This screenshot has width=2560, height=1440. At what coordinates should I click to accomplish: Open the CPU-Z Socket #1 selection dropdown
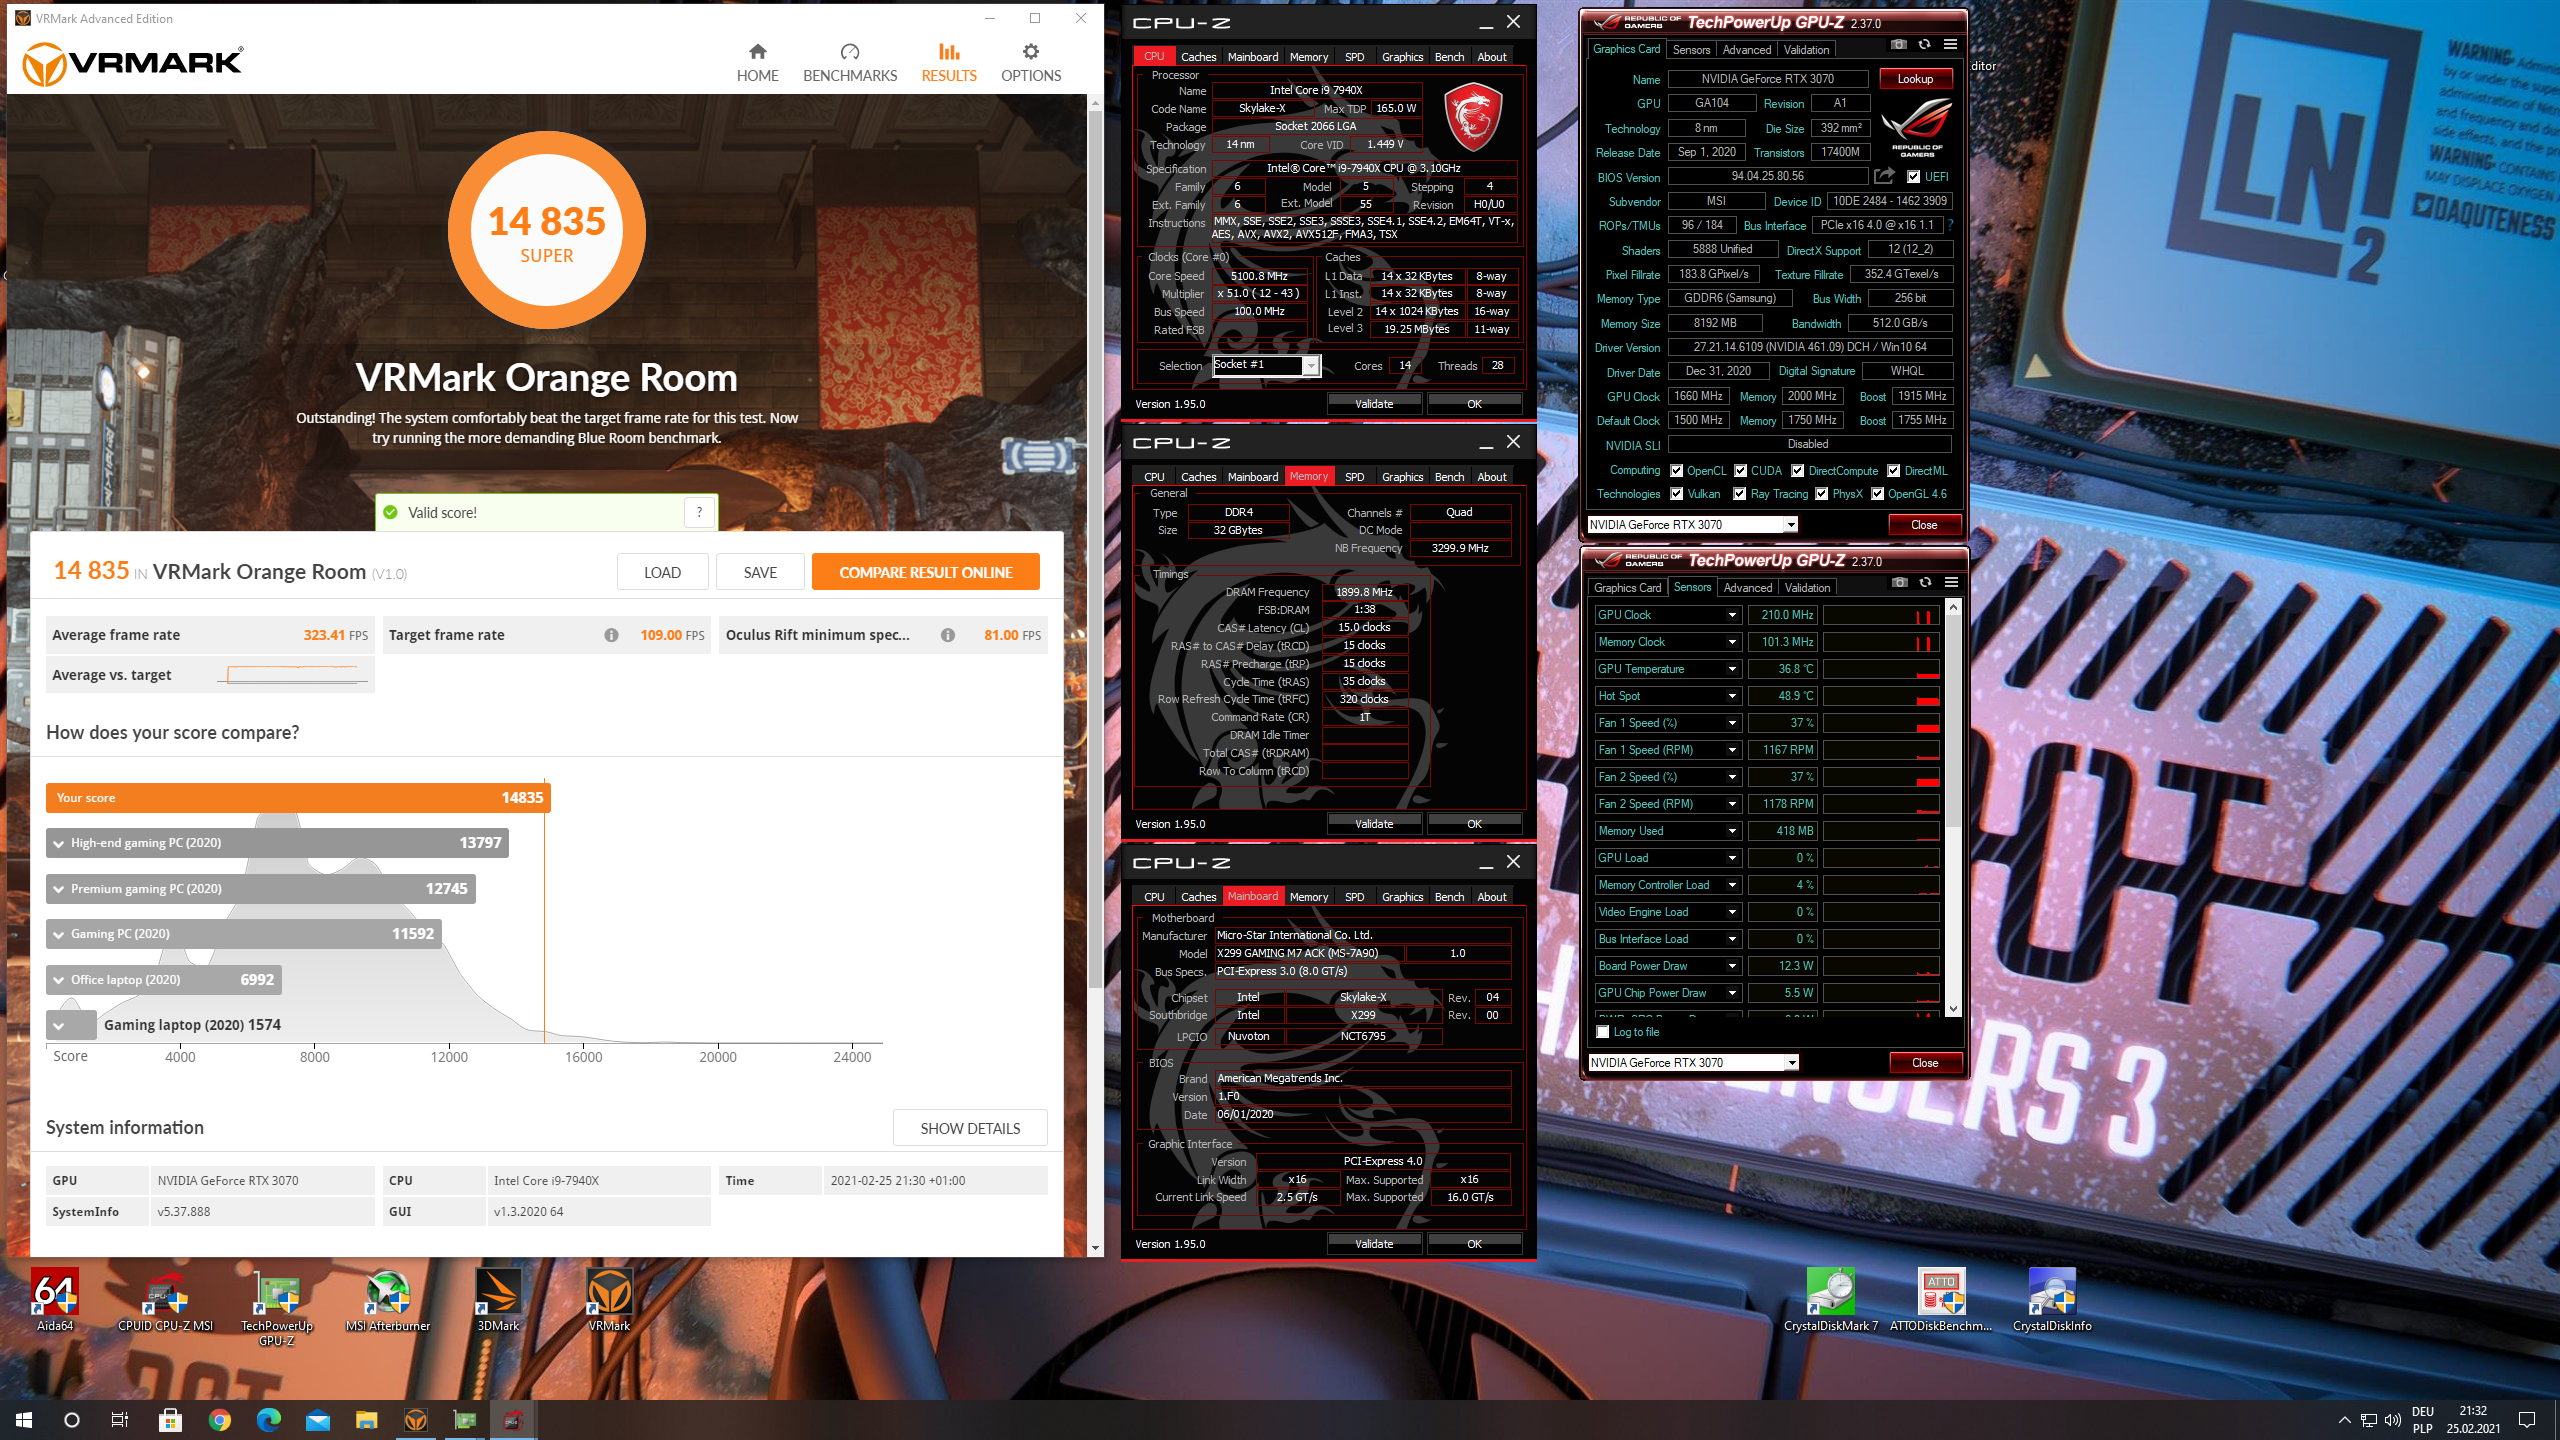point(1310,366)
